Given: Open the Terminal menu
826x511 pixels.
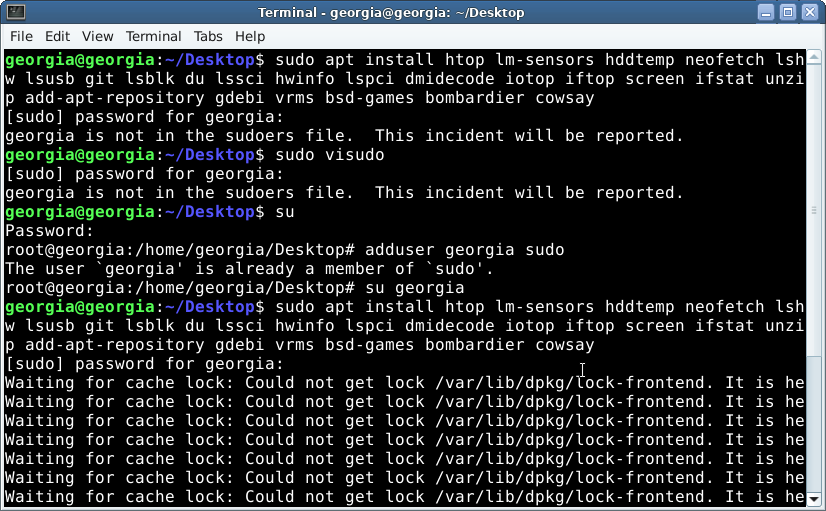Looking at the screenshot, I should pos(153,36).
